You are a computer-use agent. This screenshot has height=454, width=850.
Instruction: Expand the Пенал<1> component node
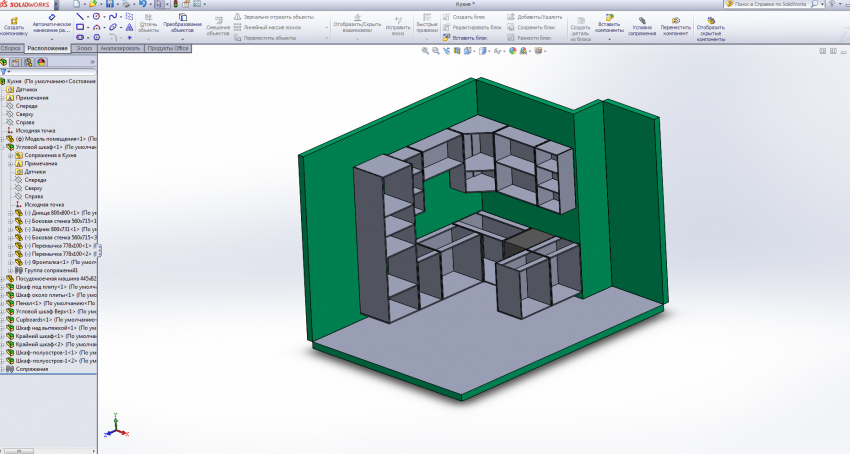(x=2, y=303)
